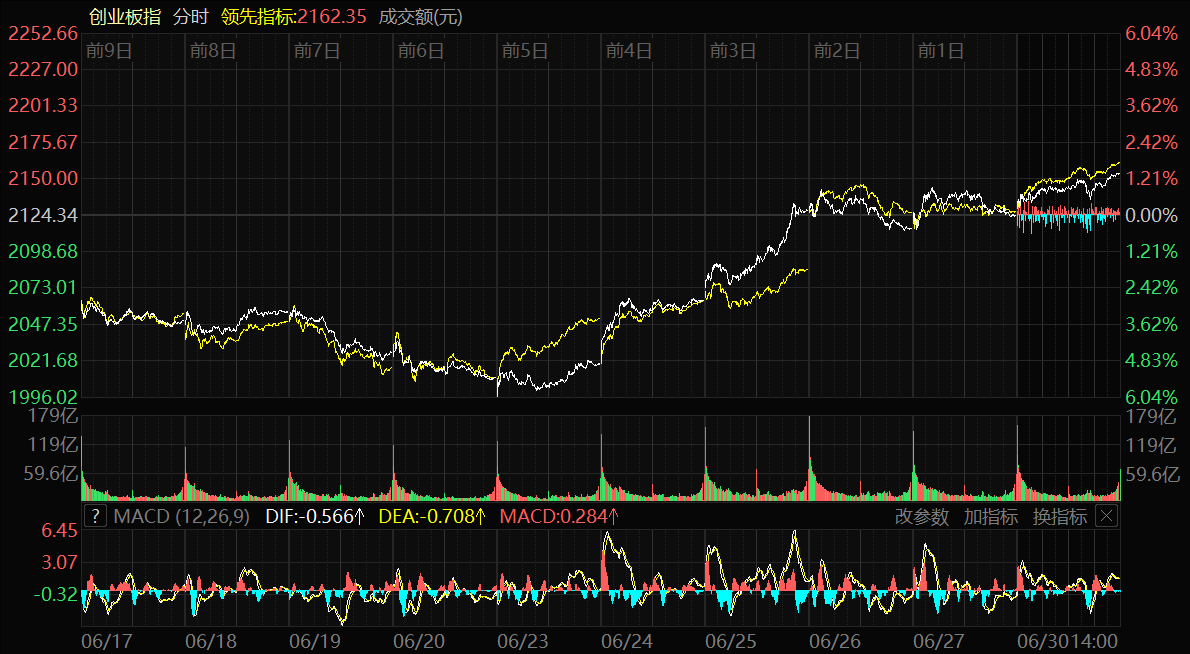Jump to the 前9日 day section
Image resolution: width=1190 pixels, height=654 pixels.
click(x=109, y=50)
